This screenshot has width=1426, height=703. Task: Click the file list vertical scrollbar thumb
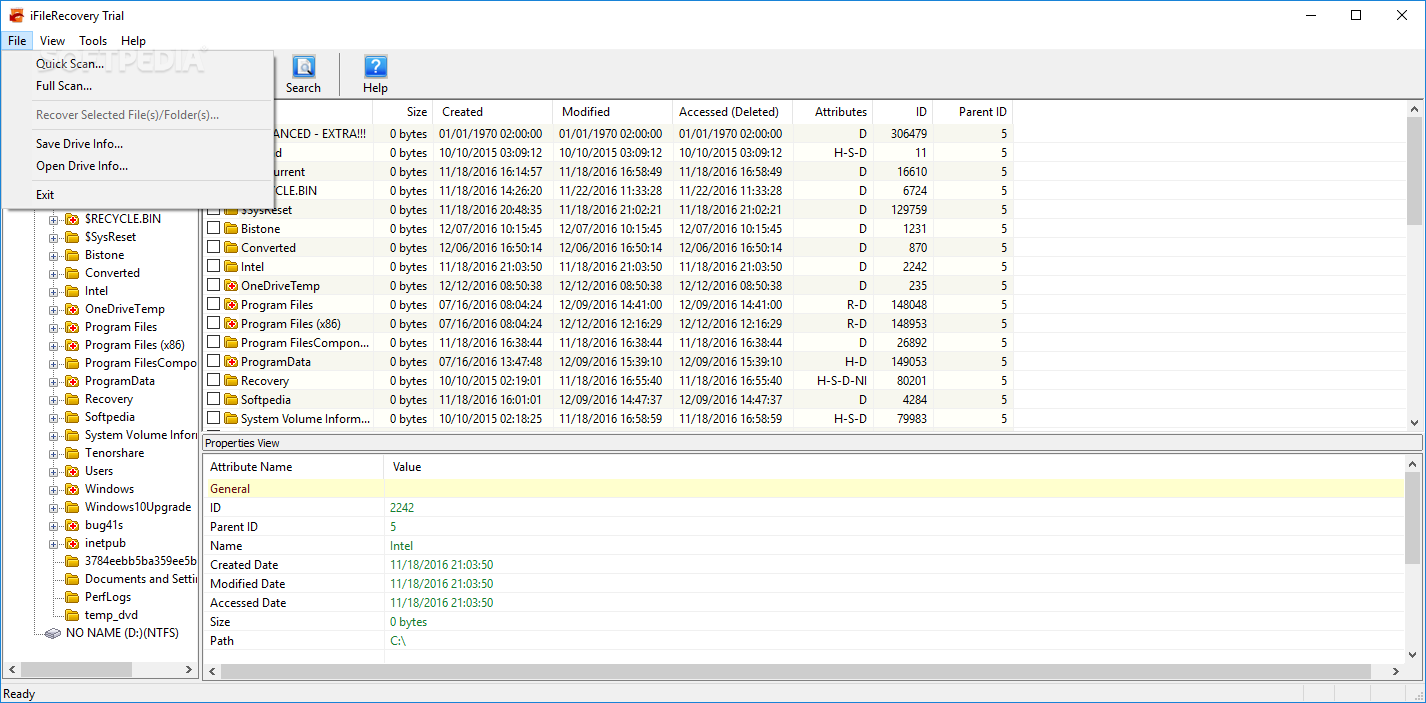pyautogui.click(x=1414, y=171)
